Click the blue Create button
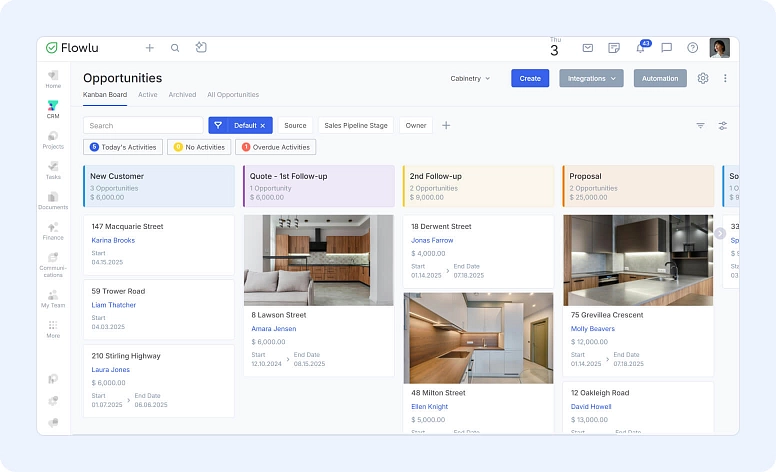This screenshot has height=472, width=776. coord(530,78)
